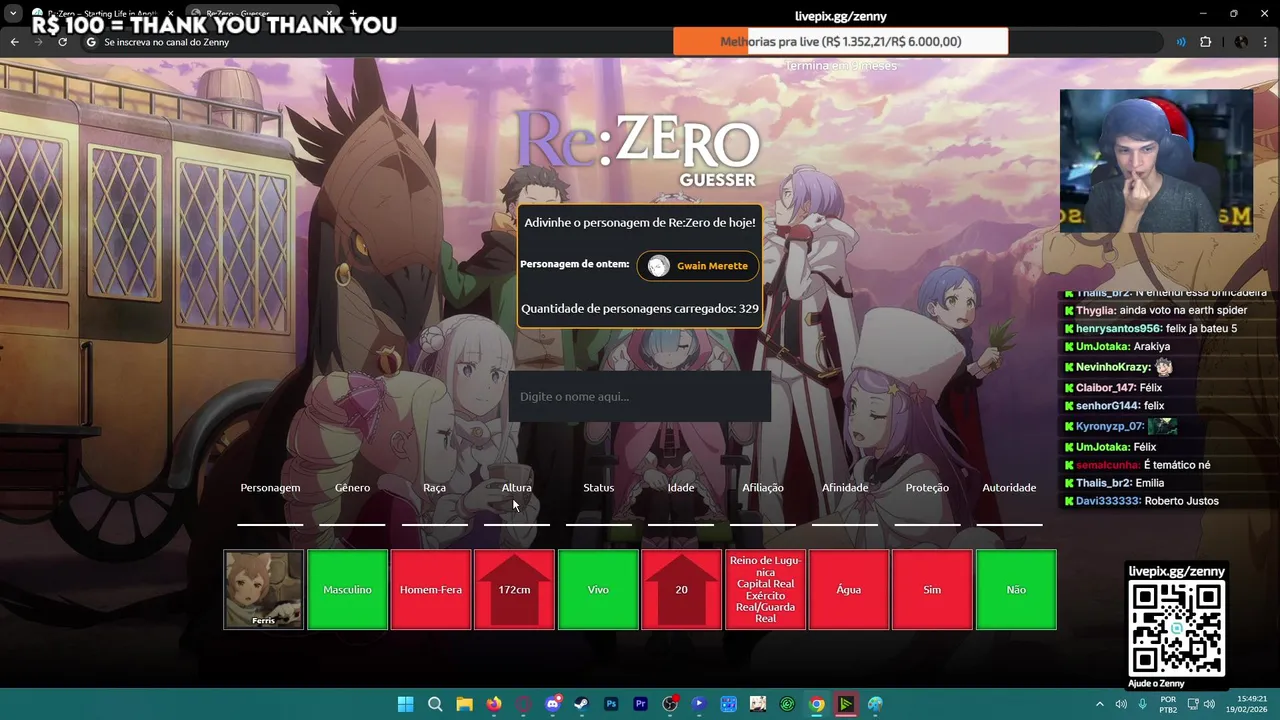Click the Gênero column header
Image resolution: width=1280 pixels, height=720 pixels.
pyautogui.click(x=352, y=488)
